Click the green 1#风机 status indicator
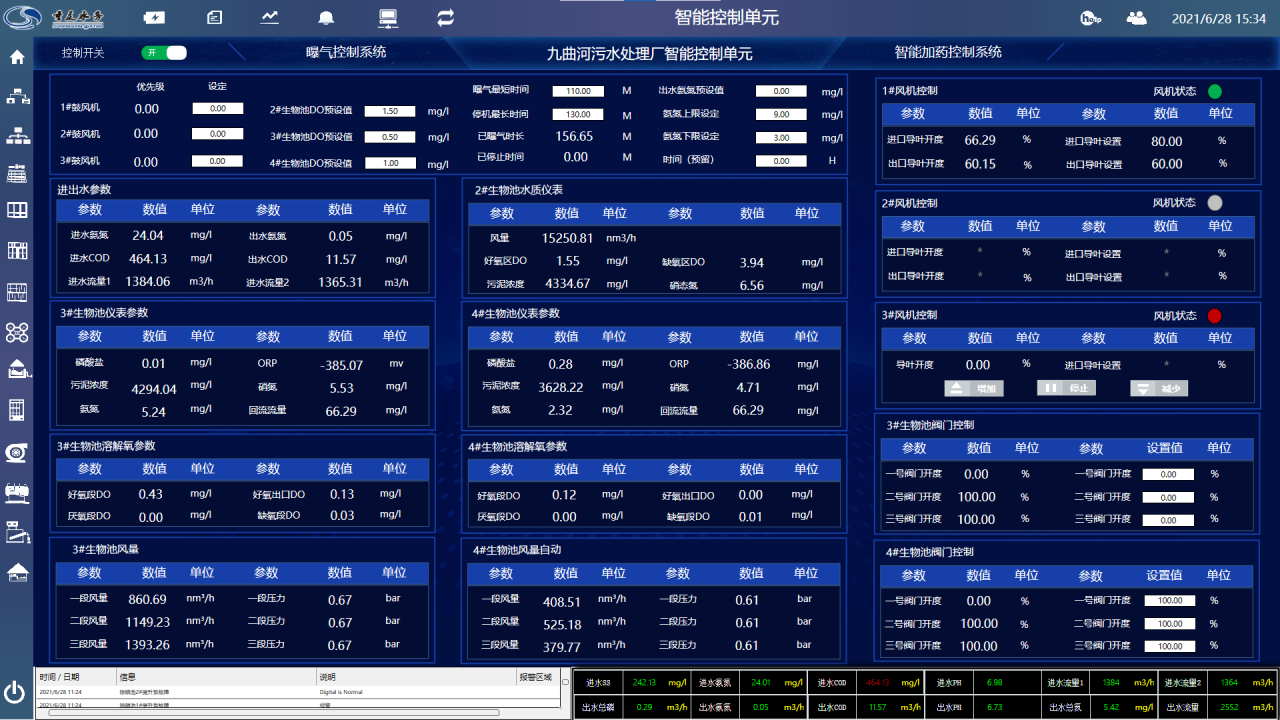The height and width of the screenshot is (720, 1280). pyautogui.click(x=1215, y=91)
